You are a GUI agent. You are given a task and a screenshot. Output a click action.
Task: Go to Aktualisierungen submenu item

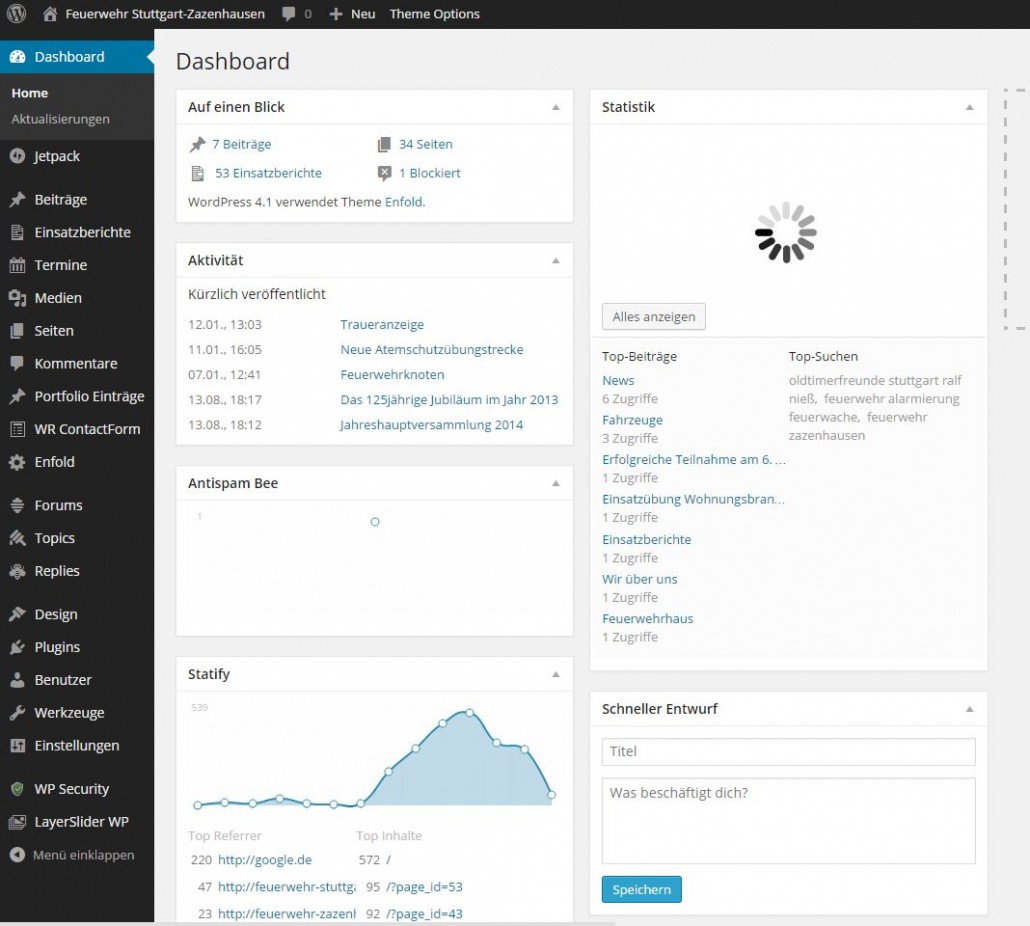click(60, 119)
